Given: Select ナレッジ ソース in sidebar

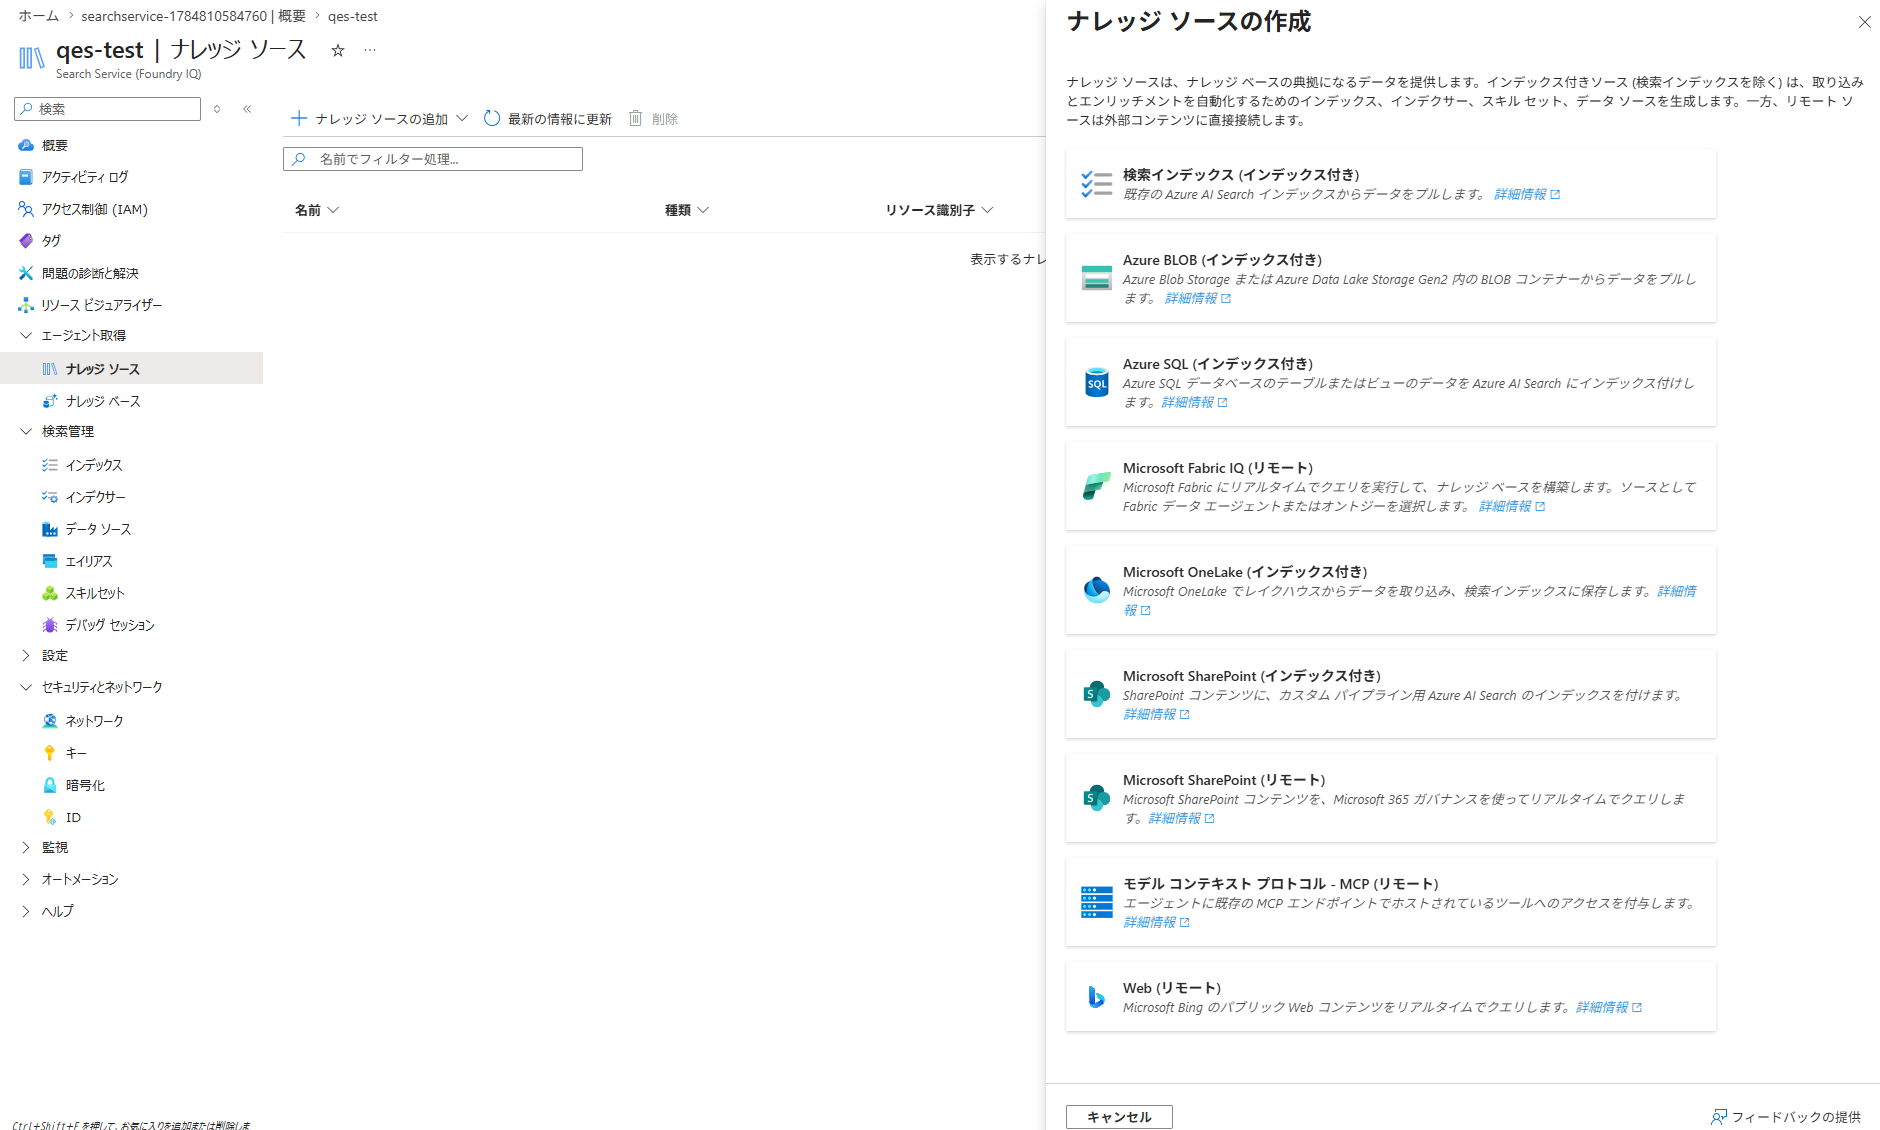Looking at the screenshot, I should (131, 369).
